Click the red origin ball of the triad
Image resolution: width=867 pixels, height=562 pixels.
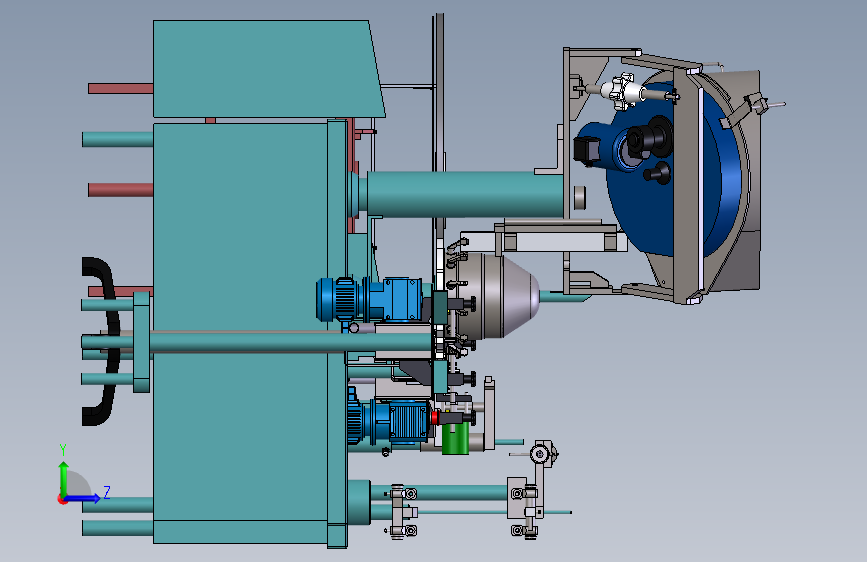(62, 499)
